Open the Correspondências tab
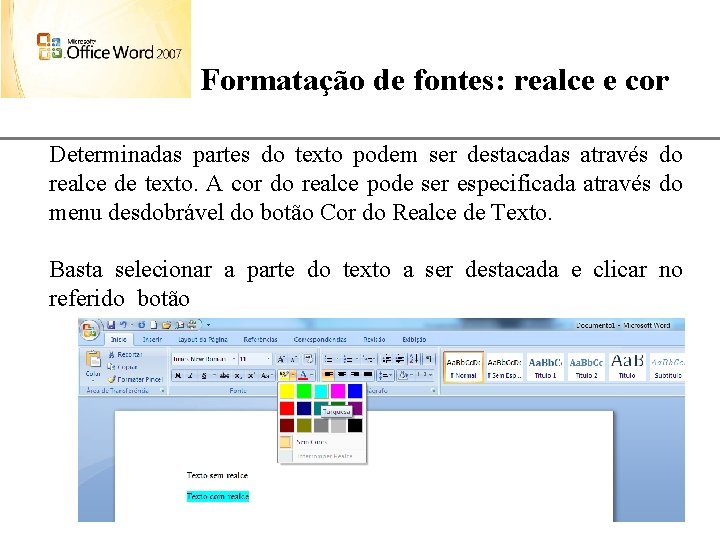 [320, 340]
